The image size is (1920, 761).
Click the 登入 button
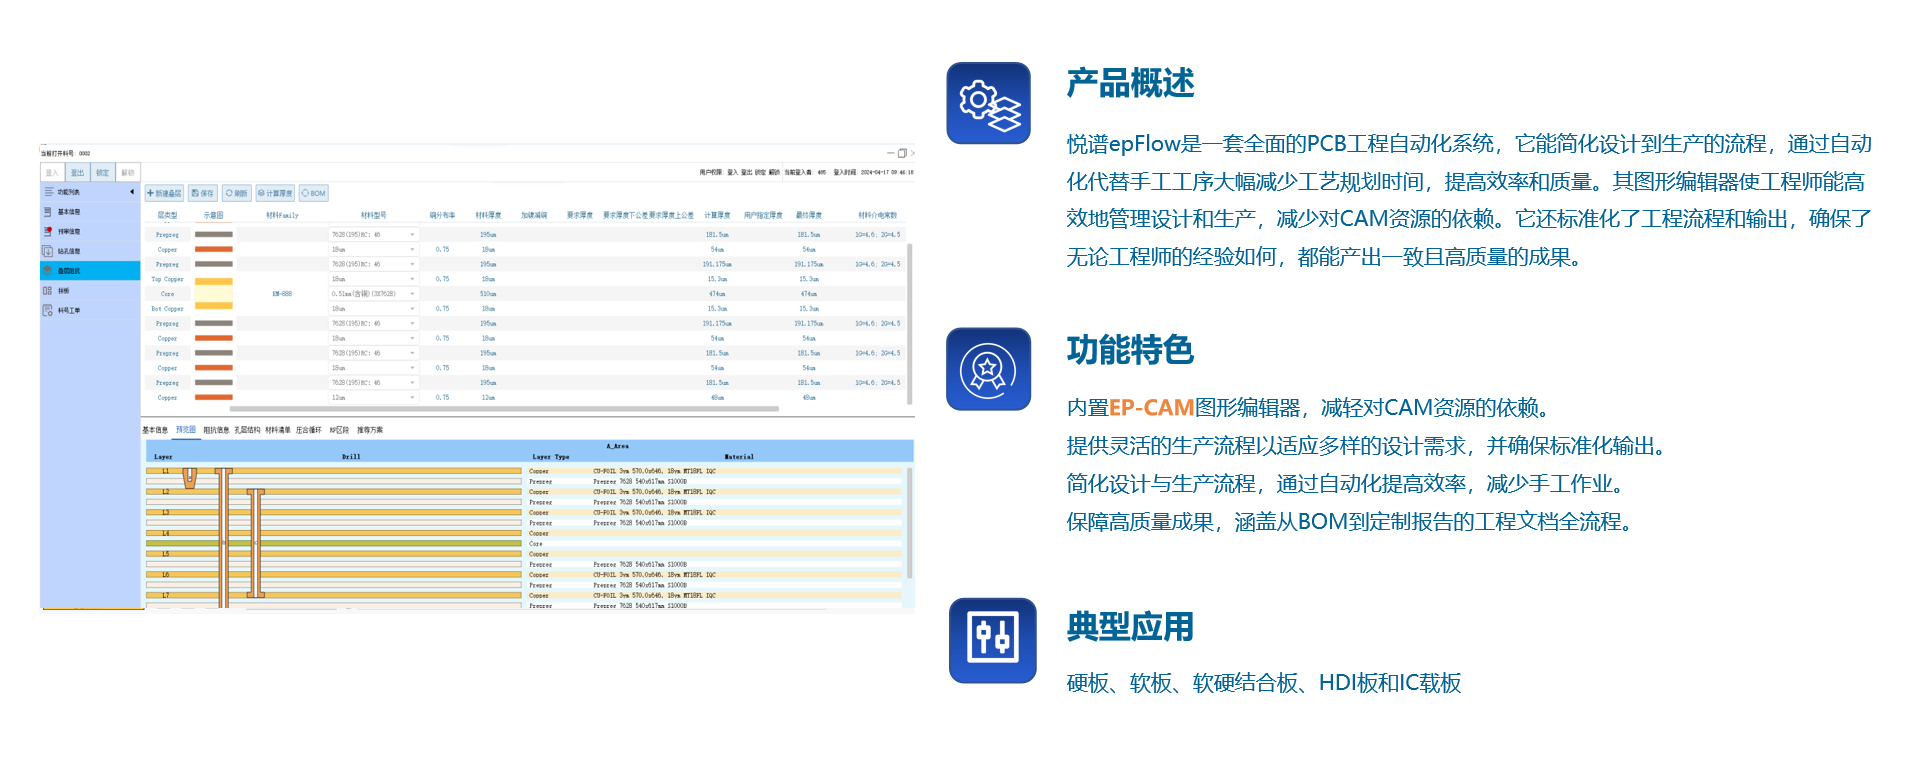coord(52,173)
